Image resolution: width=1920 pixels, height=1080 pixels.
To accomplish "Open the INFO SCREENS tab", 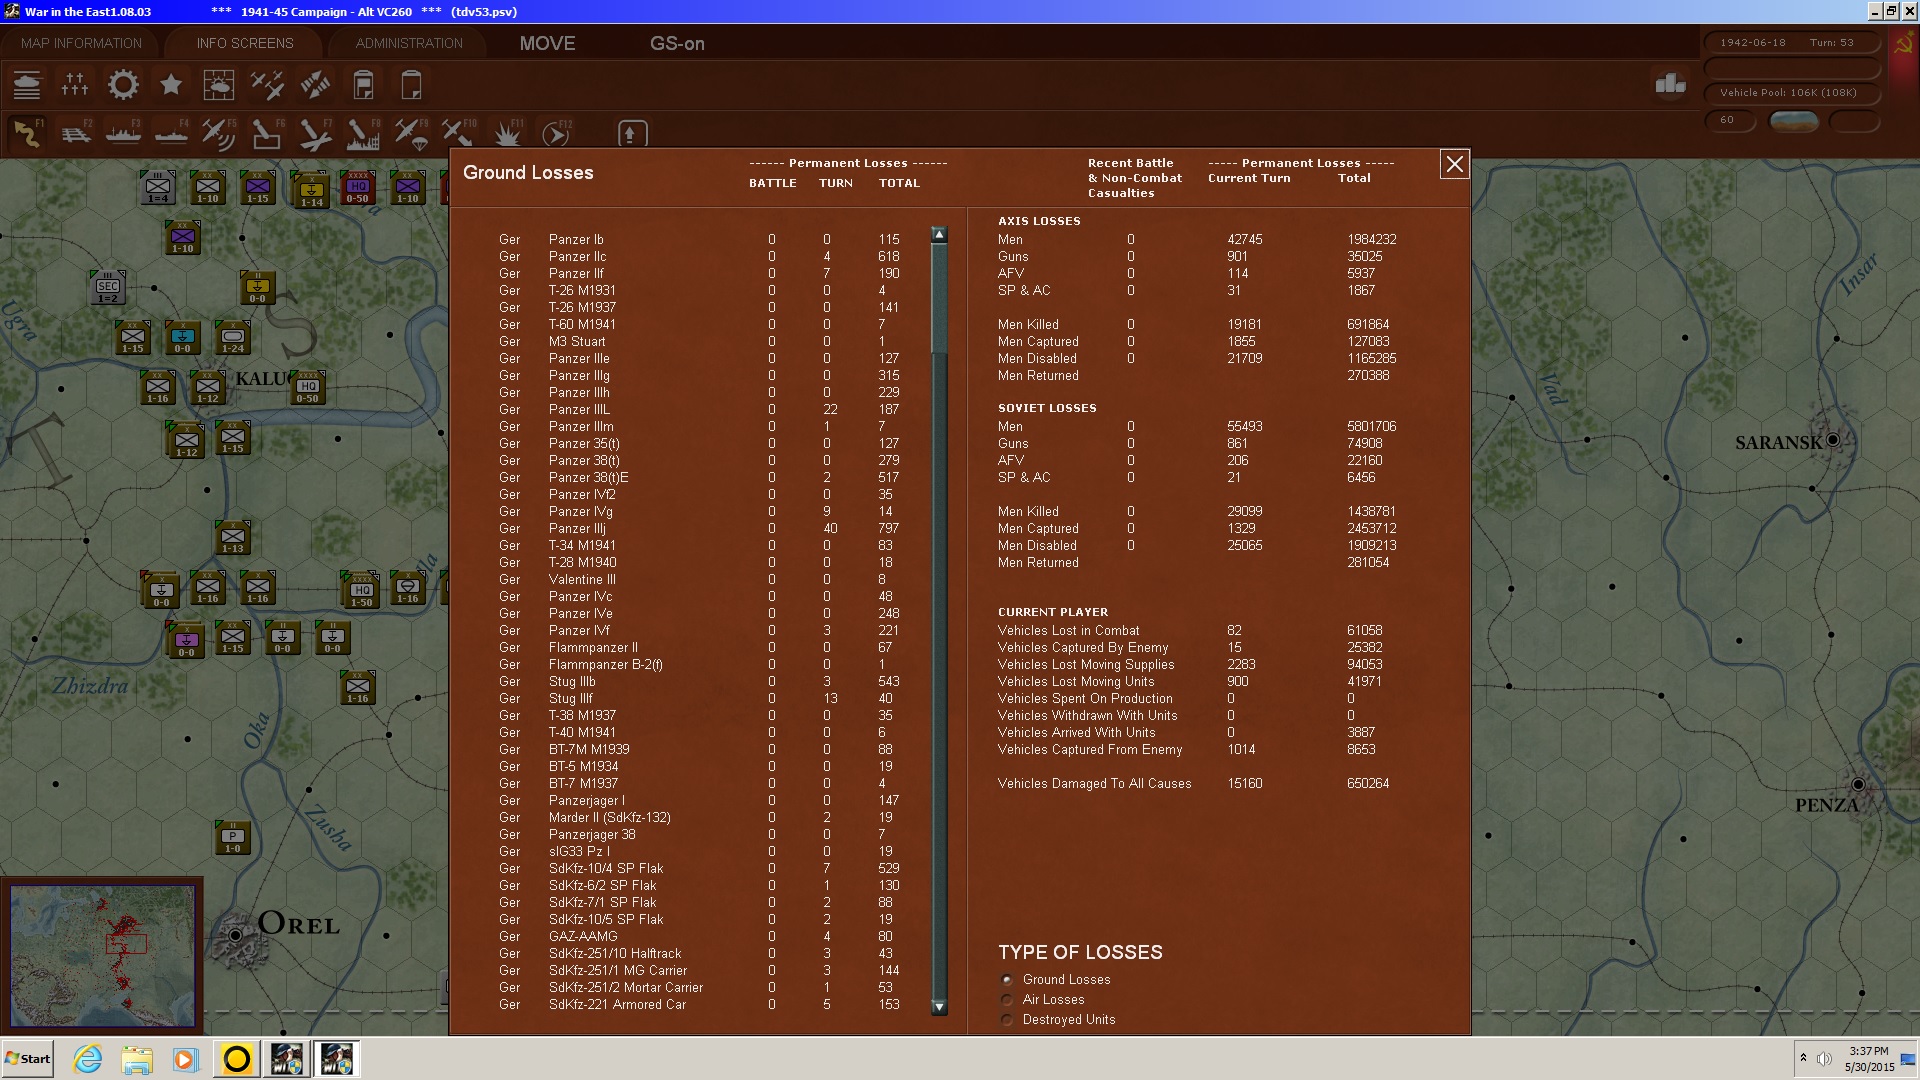I will [x=245, y=43].
